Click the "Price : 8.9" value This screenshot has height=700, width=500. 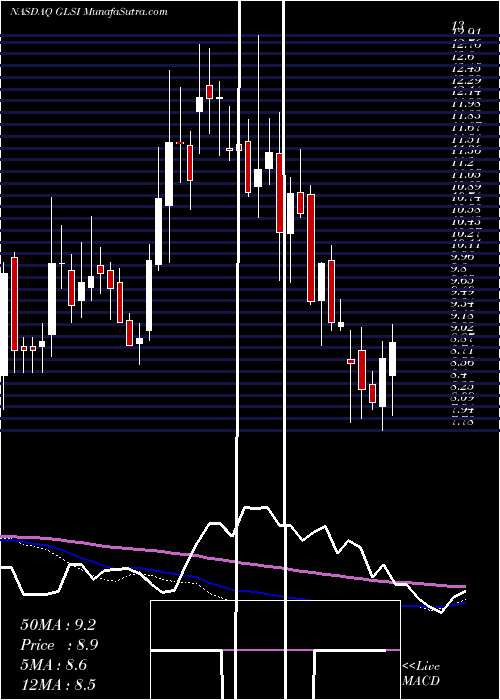[x=59, y=645]
